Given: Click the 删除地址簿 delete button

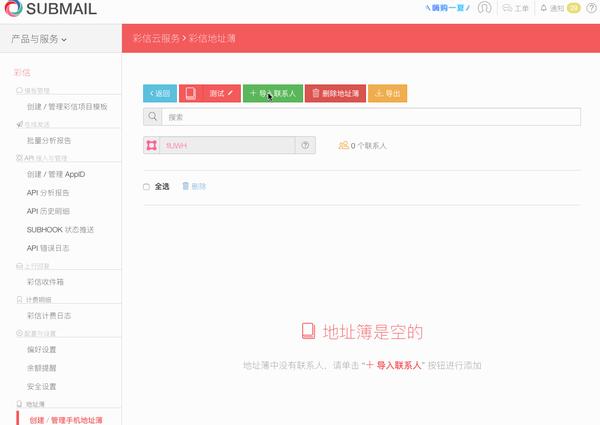Looking at the screenshot, I should point(335,93).
